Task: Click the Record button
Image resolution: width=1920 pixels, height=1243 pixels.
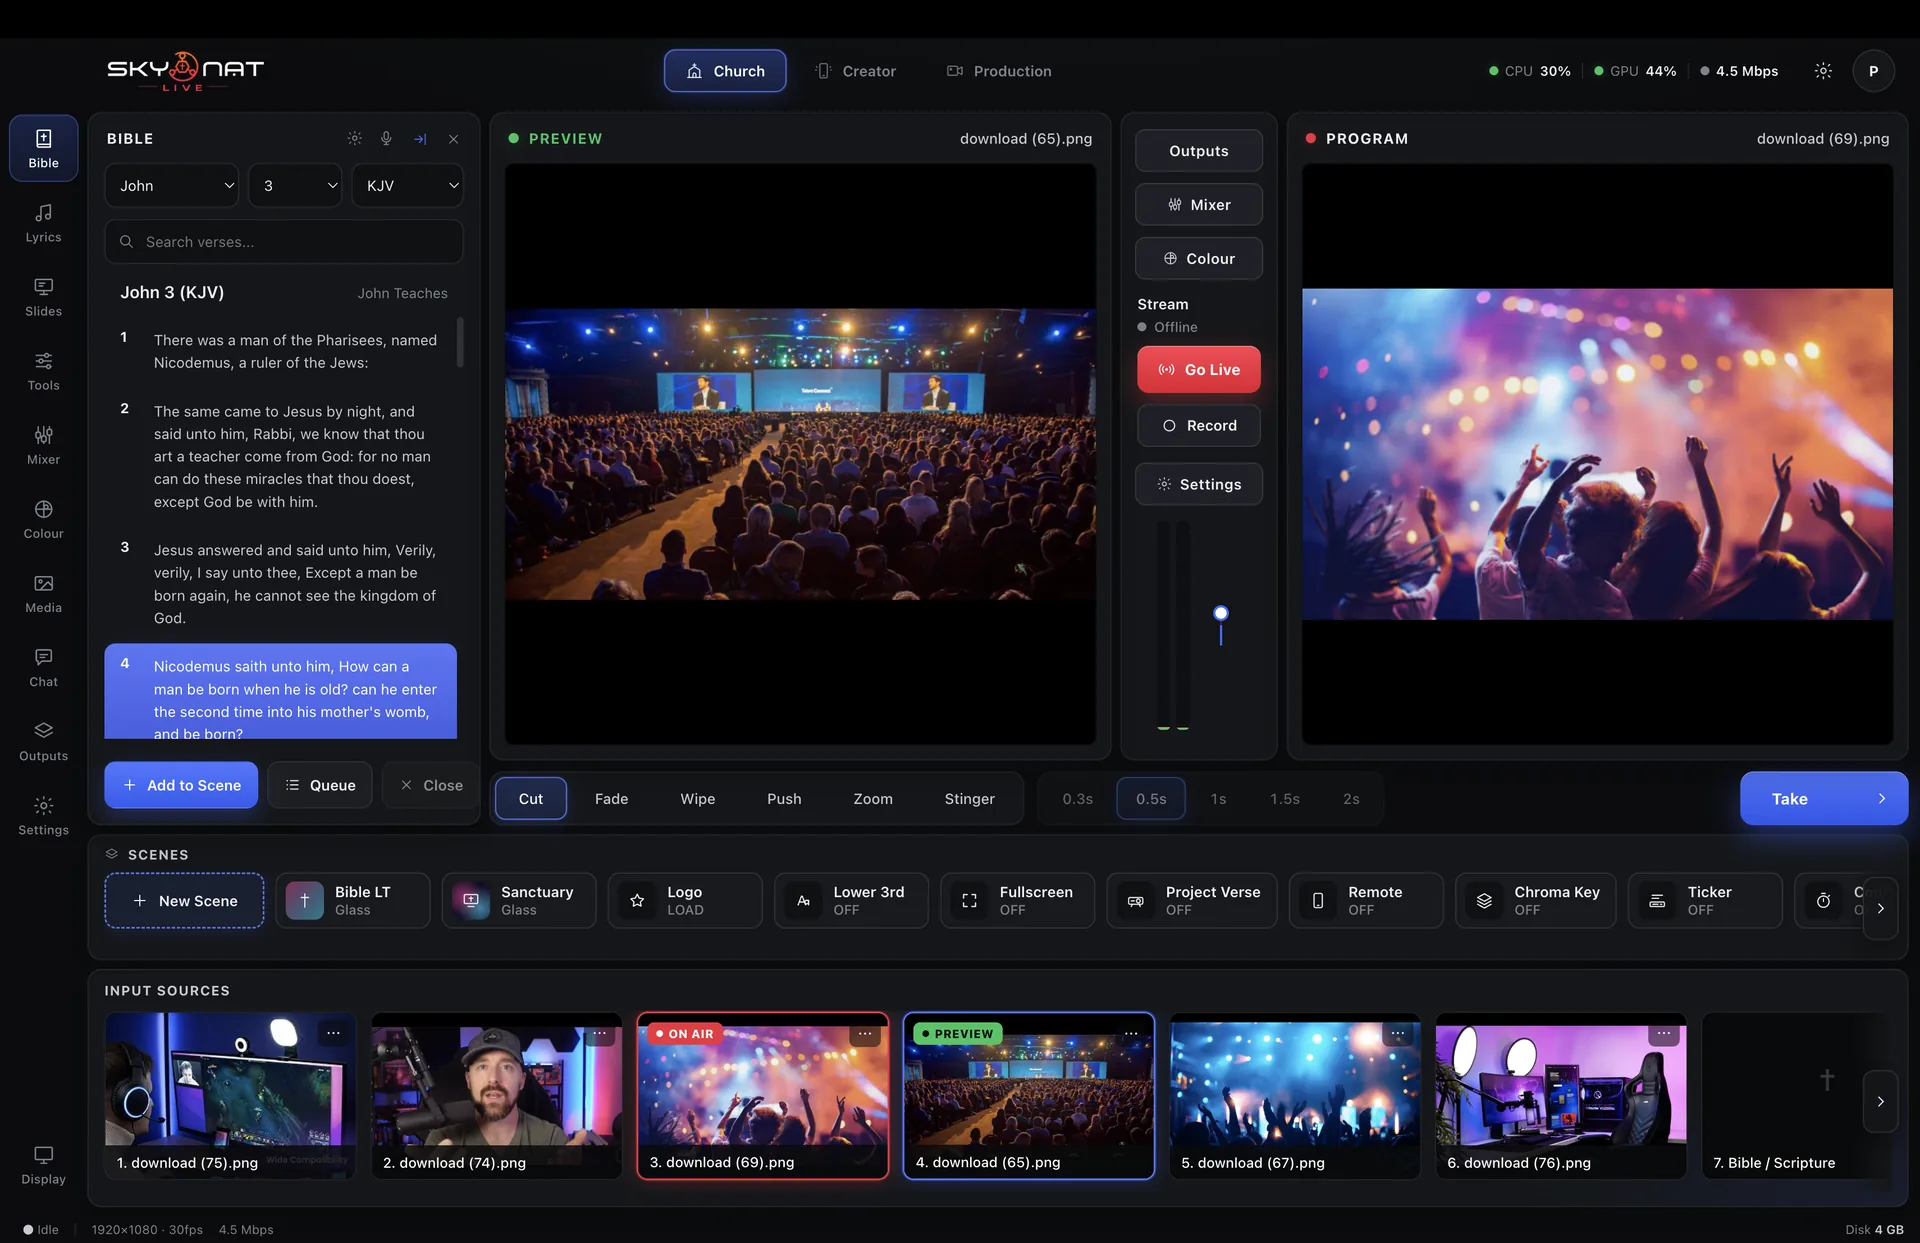Action: click(1198, 425)
